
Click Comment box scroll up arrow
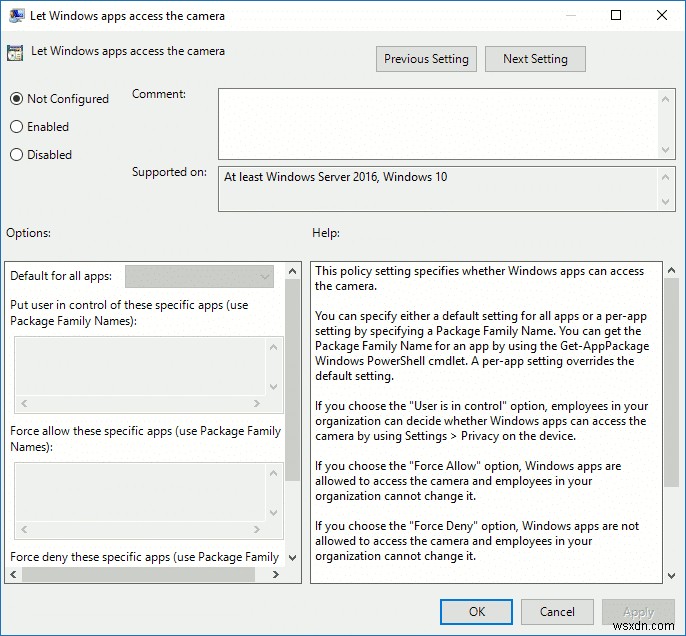tap(665, 99)
